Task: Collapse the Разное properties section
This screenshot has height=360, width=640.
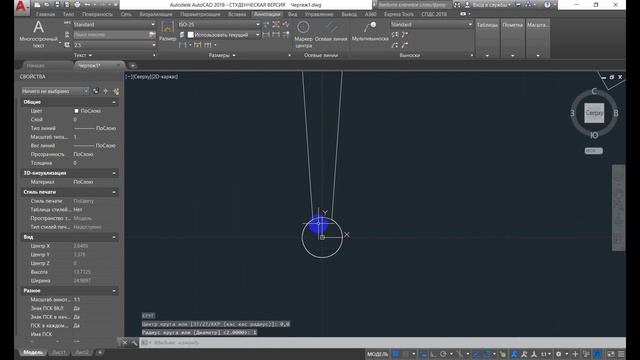Action: click(114, 291)
